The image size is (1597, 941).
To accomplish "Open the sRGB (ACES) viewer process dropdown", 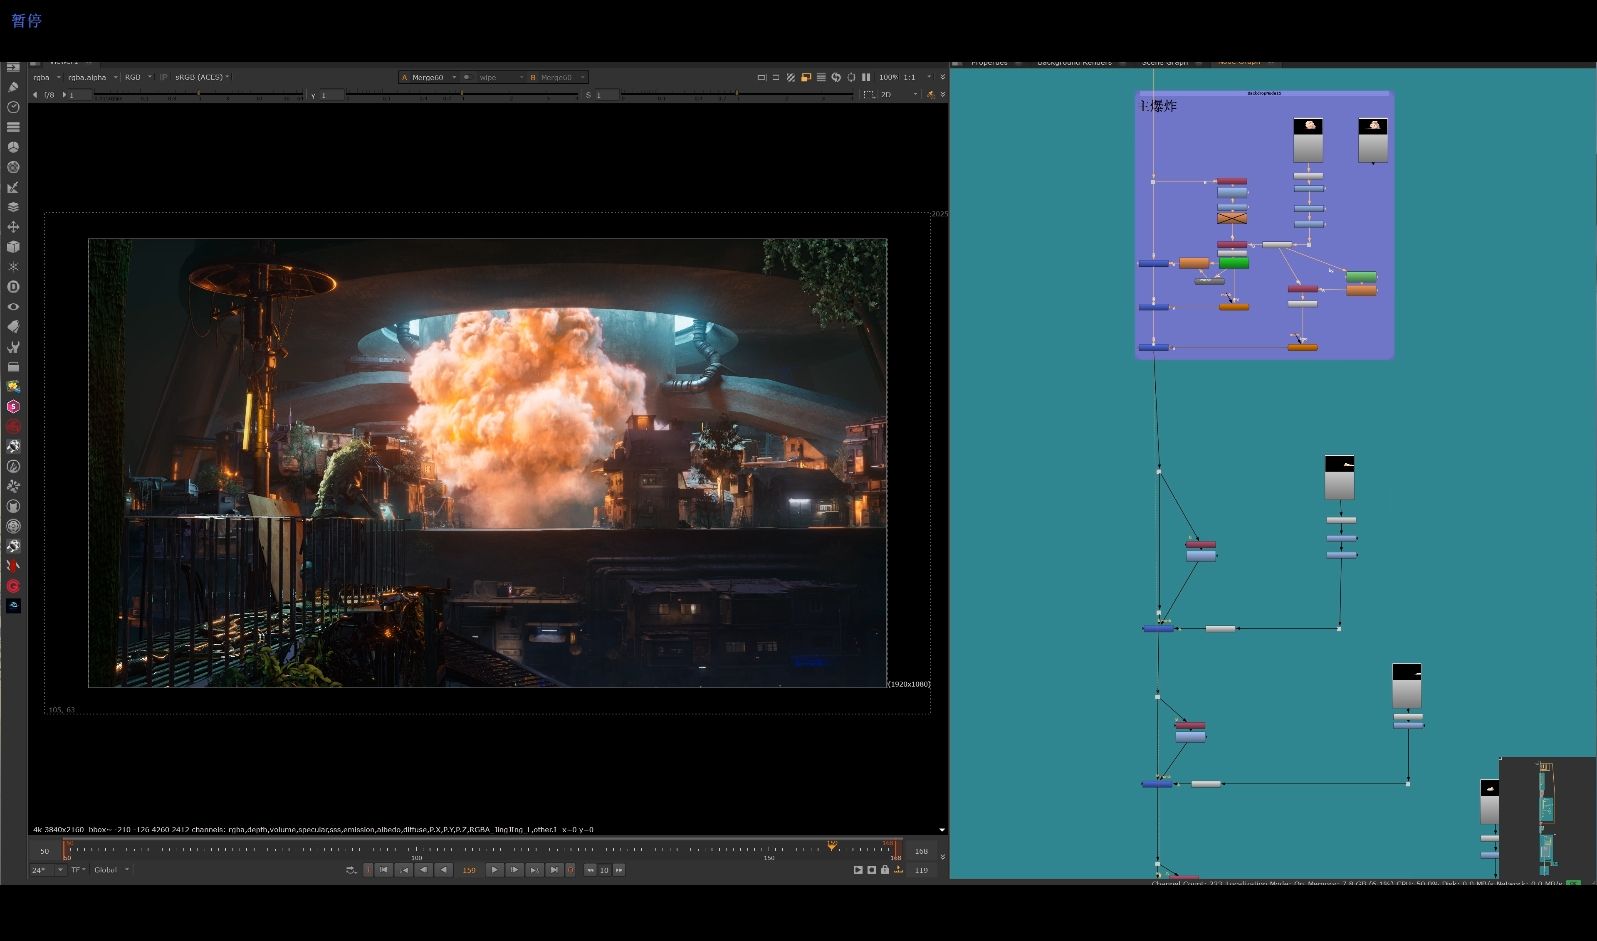I will pyautogui.click(x=202, y=77).
